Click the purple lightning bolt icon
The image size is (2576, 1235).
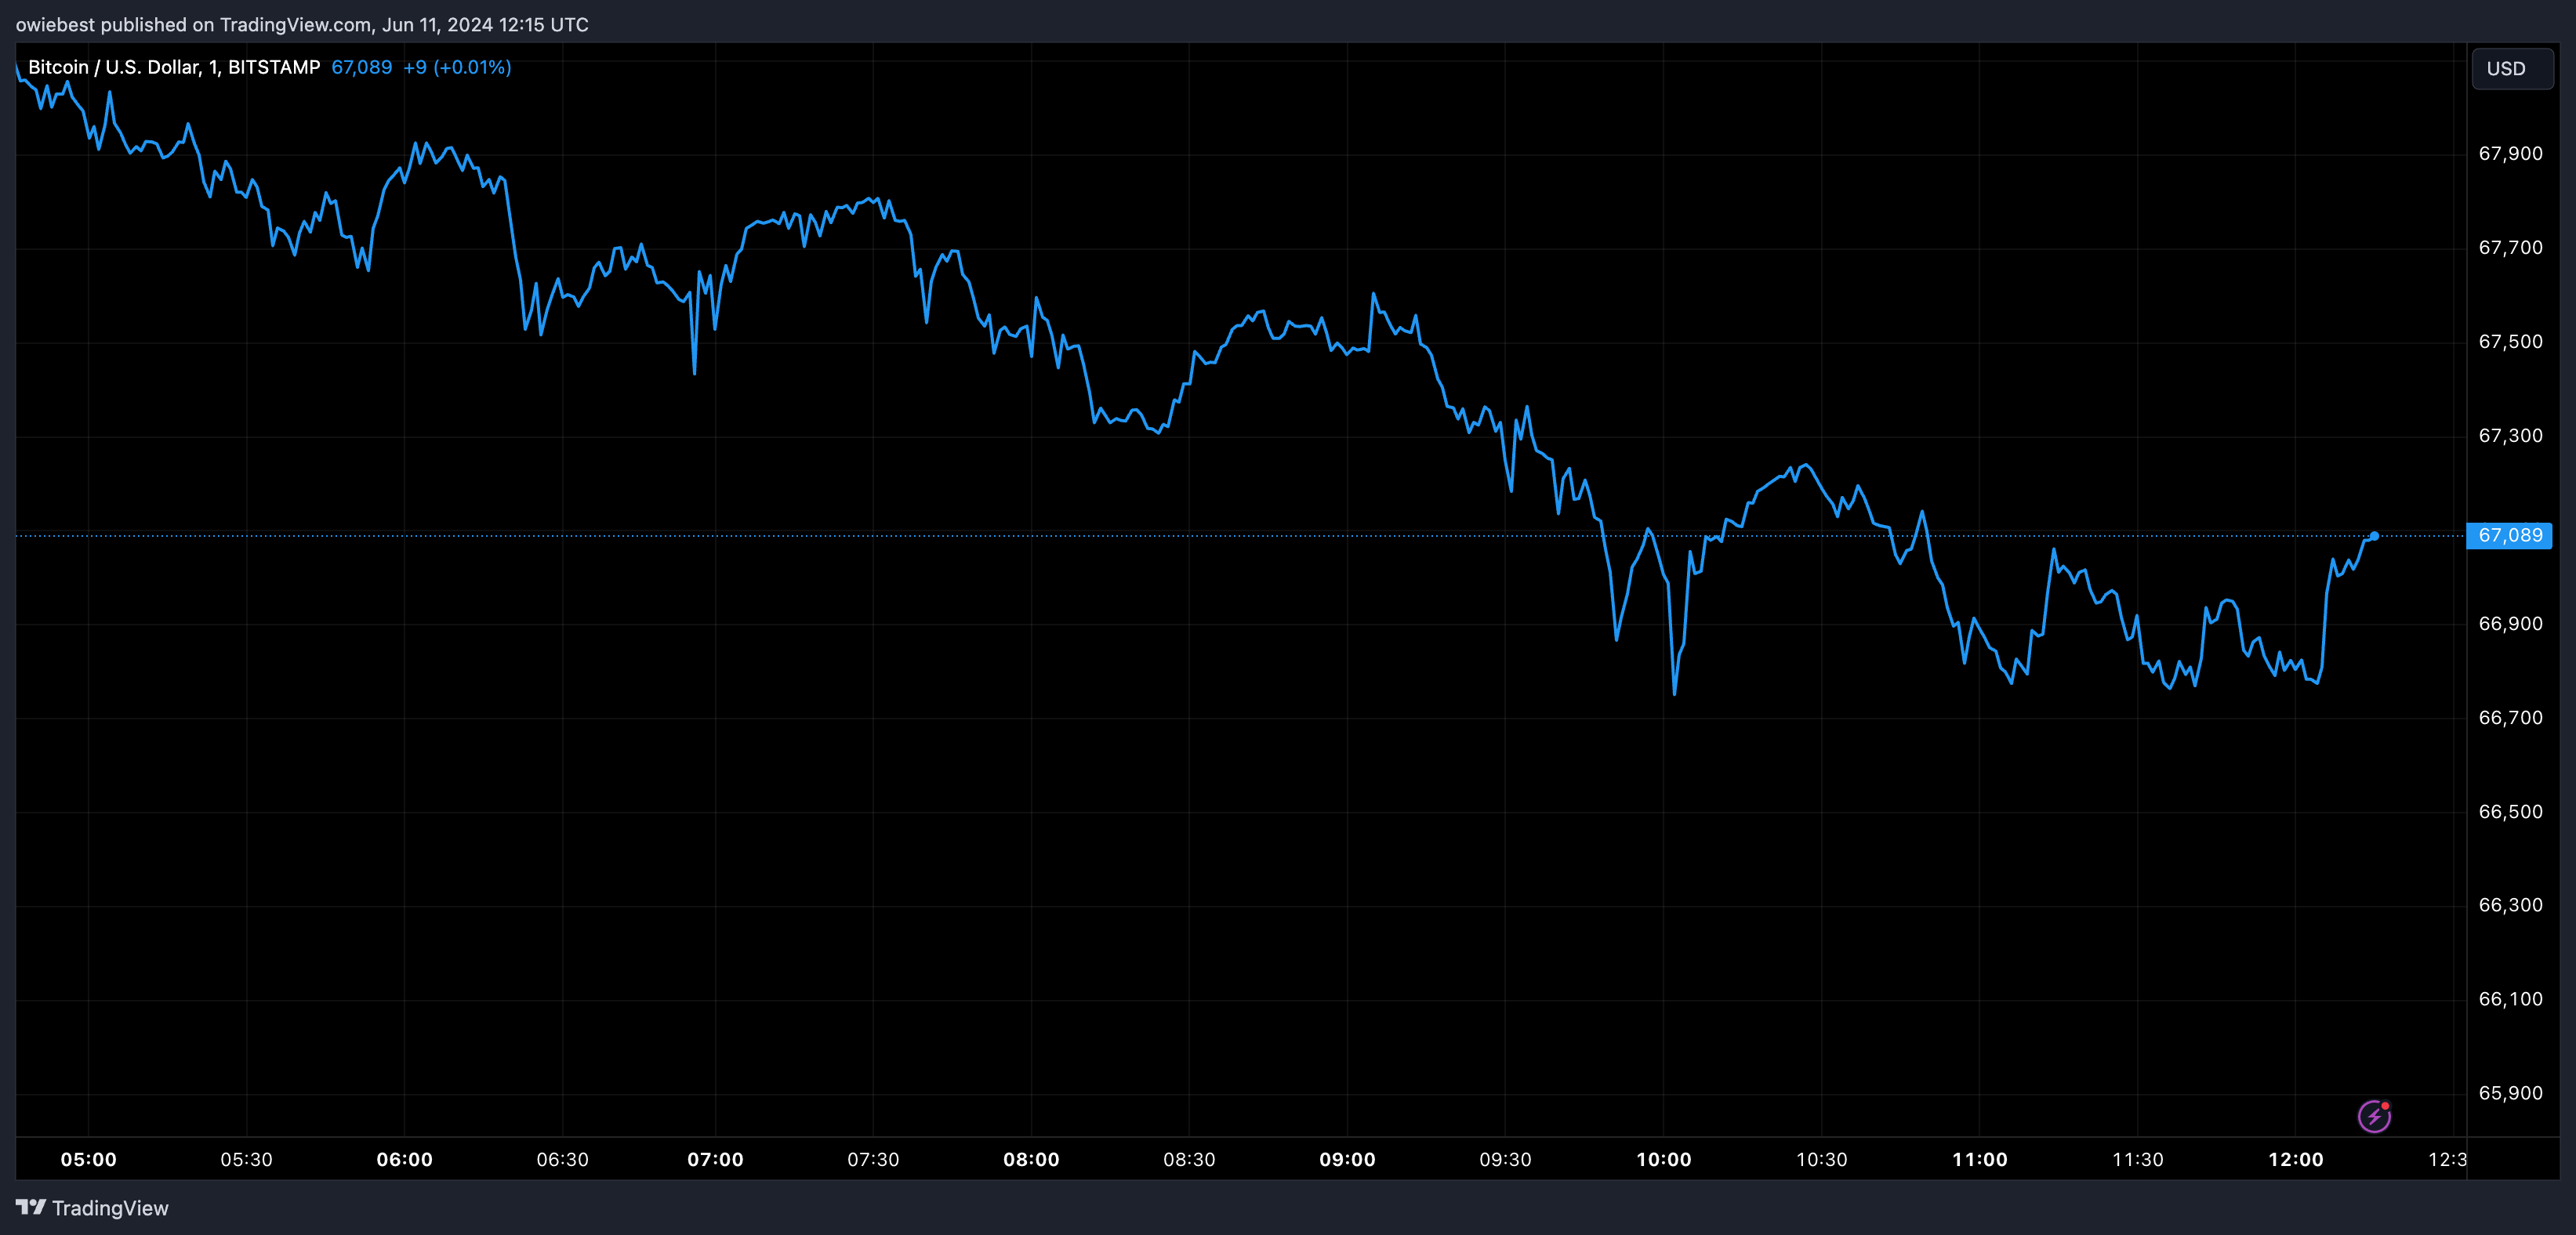[x=2374, y=1116]
